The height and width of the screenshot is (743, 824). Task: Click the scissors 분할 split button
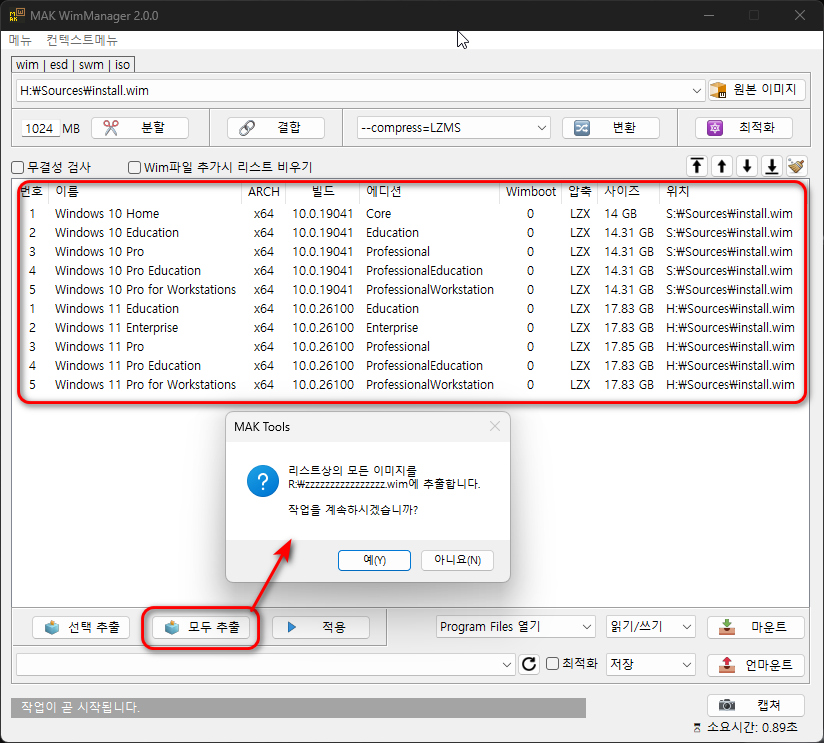tap(140, 128)
